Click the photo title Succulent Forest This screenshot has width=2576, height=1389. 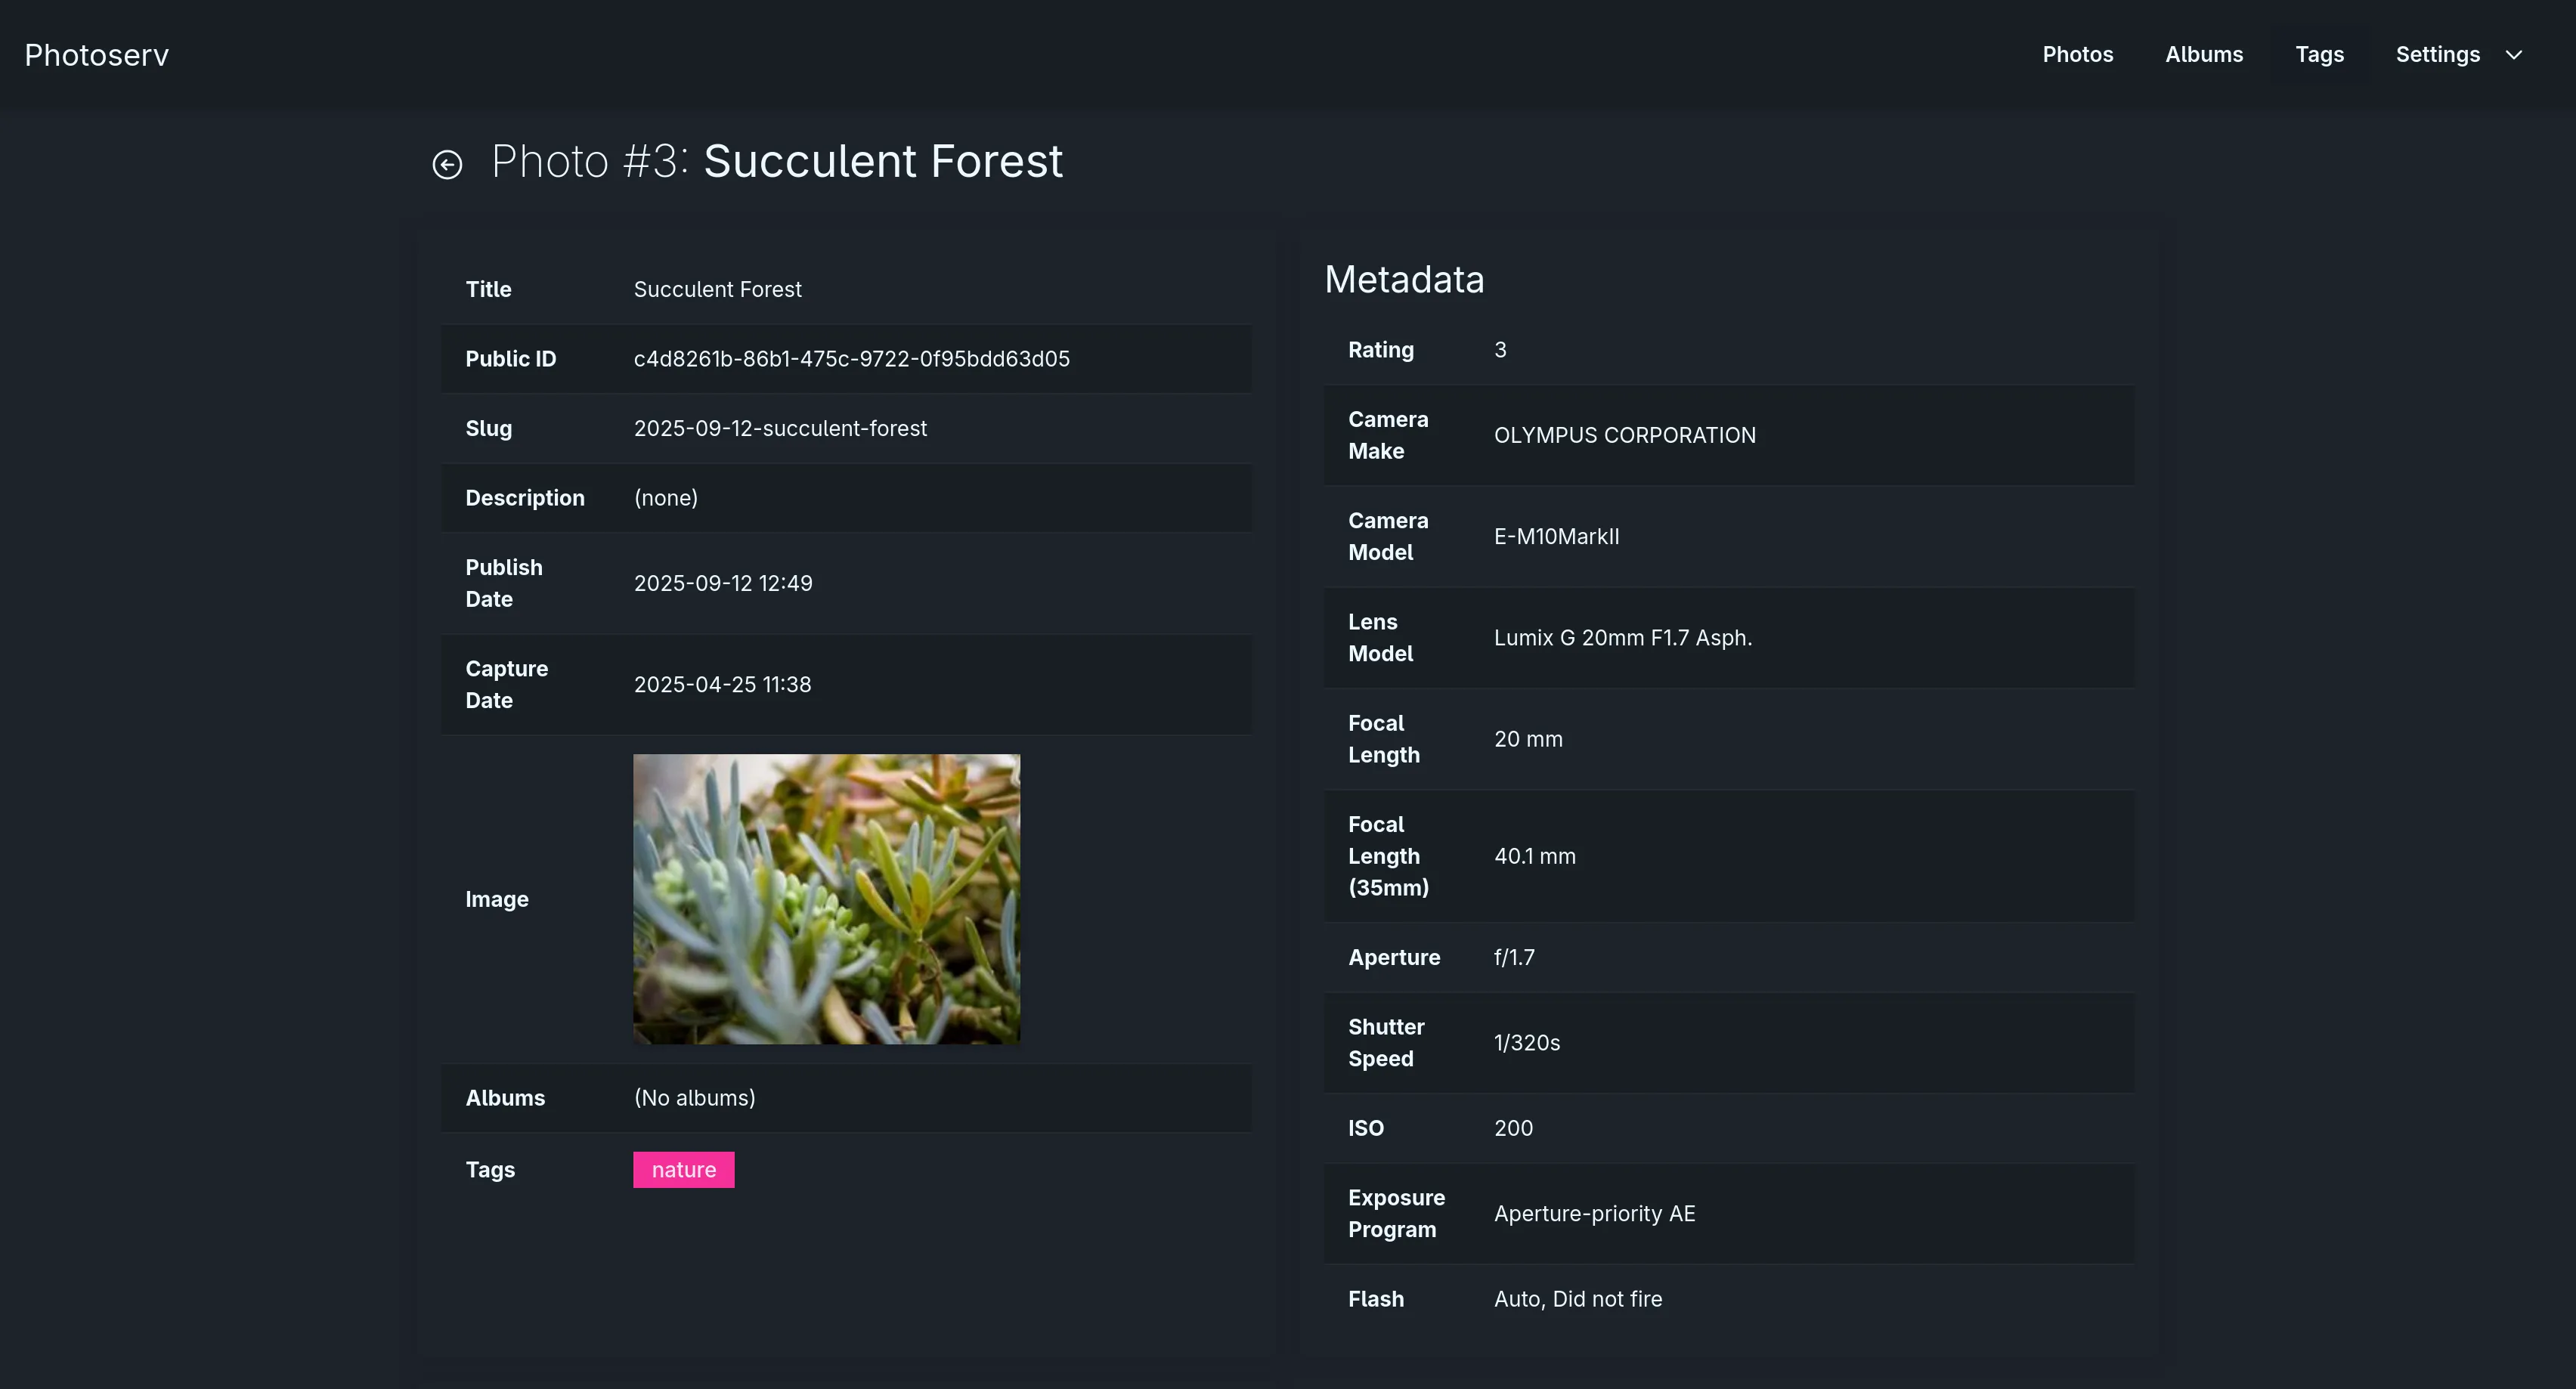click(883, 160)
